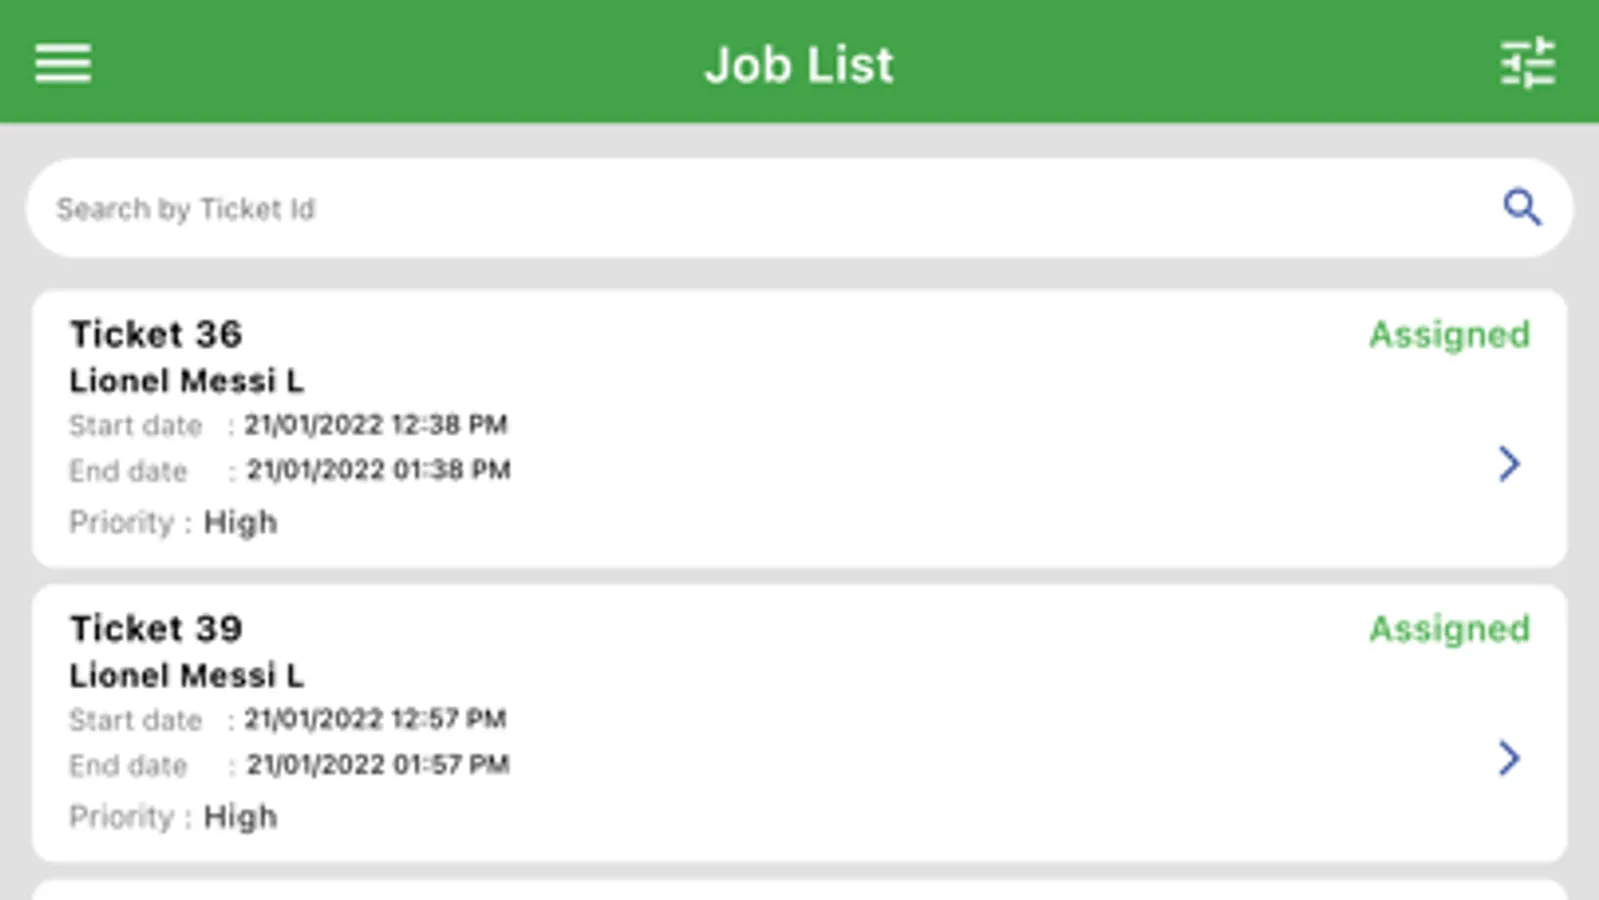Tap High priority on Ticket 36
The width and height of the screenshot is (1599, 900).
tap(240, 522)
